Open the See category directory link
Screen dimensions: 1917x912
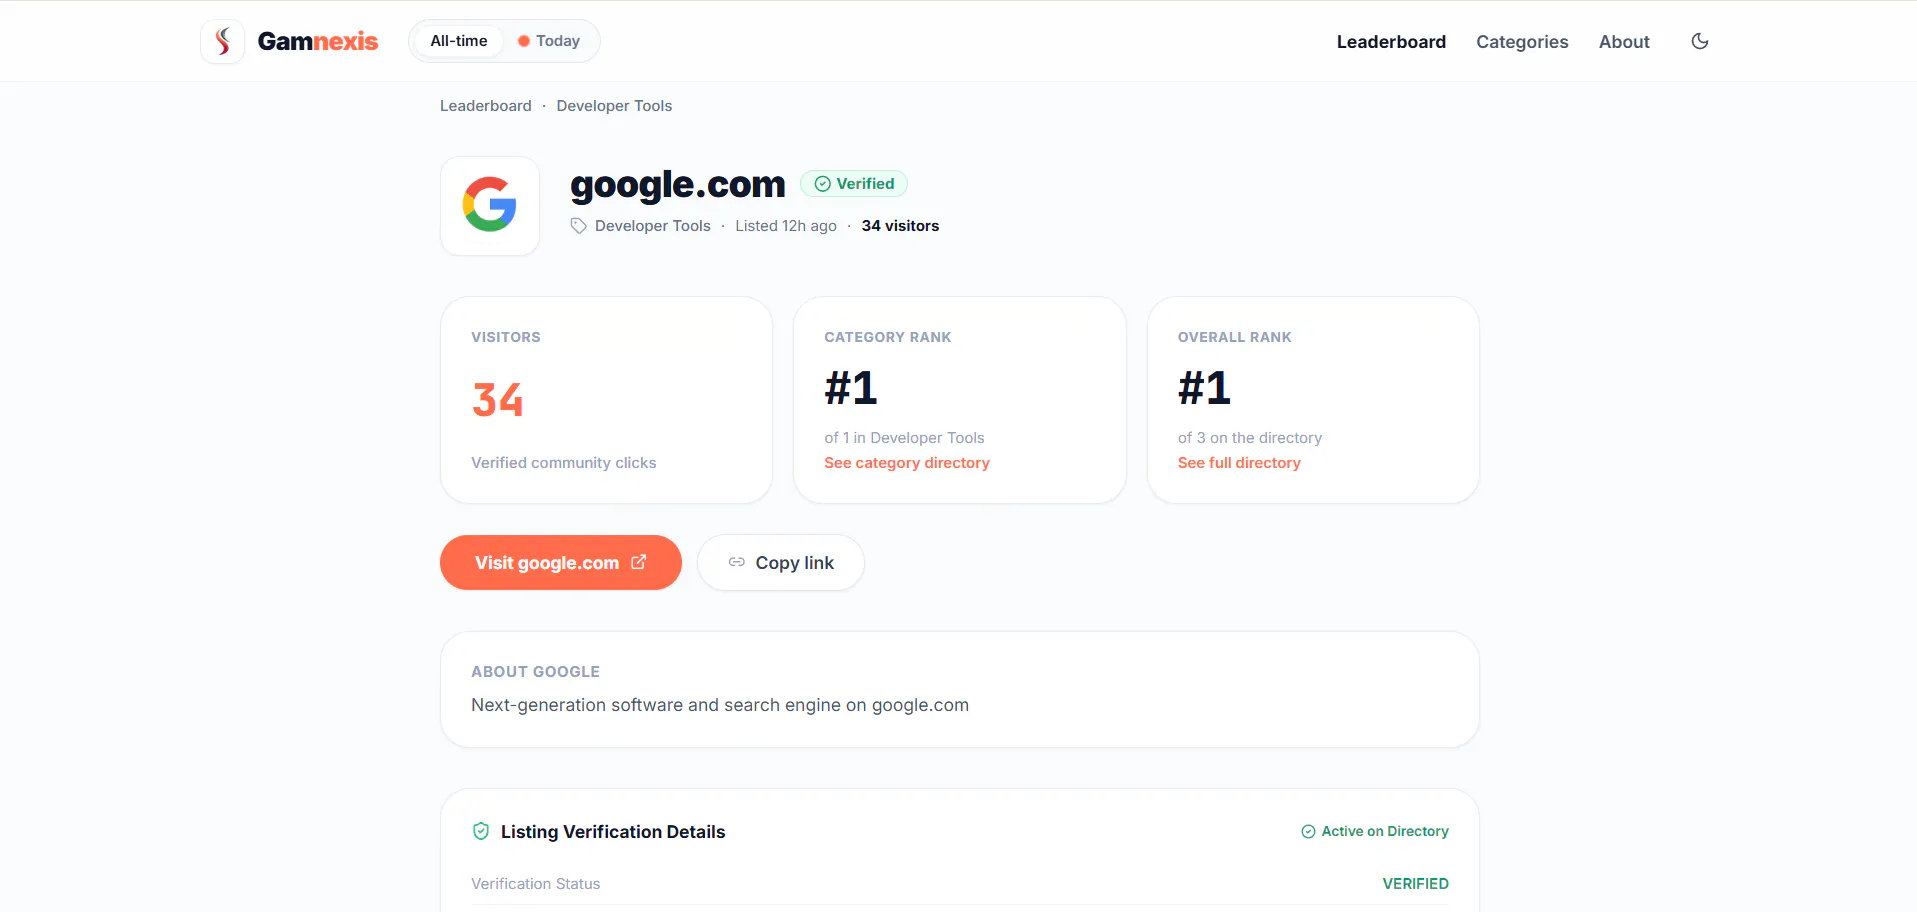907,463
